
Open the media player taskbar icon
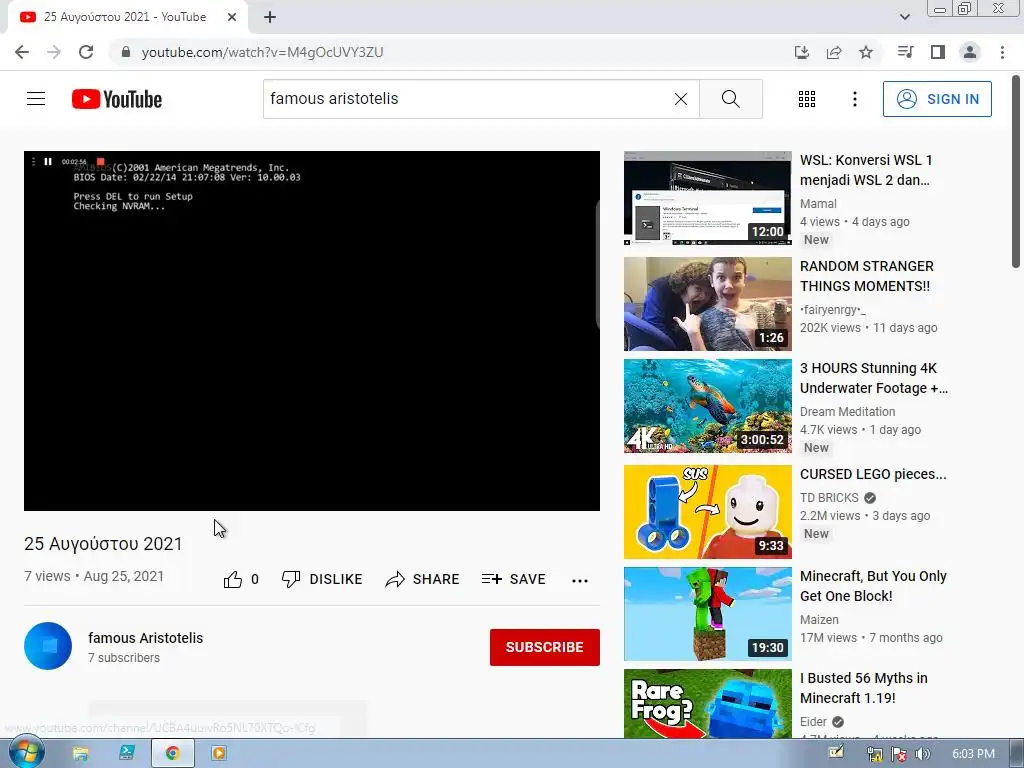coord(219,754)
